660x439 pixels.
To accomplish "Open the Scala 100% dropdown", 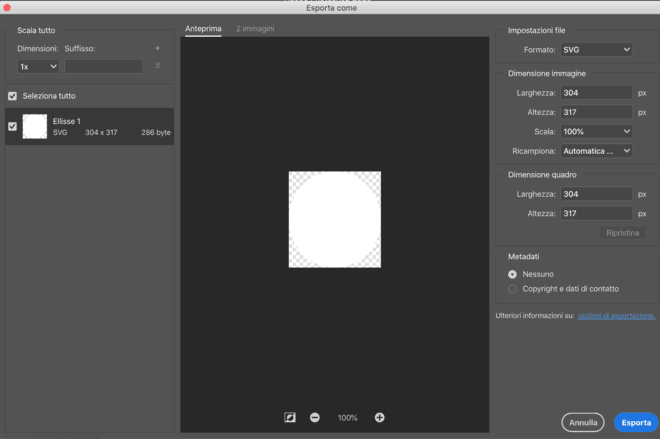I will [x=596, y=131].
